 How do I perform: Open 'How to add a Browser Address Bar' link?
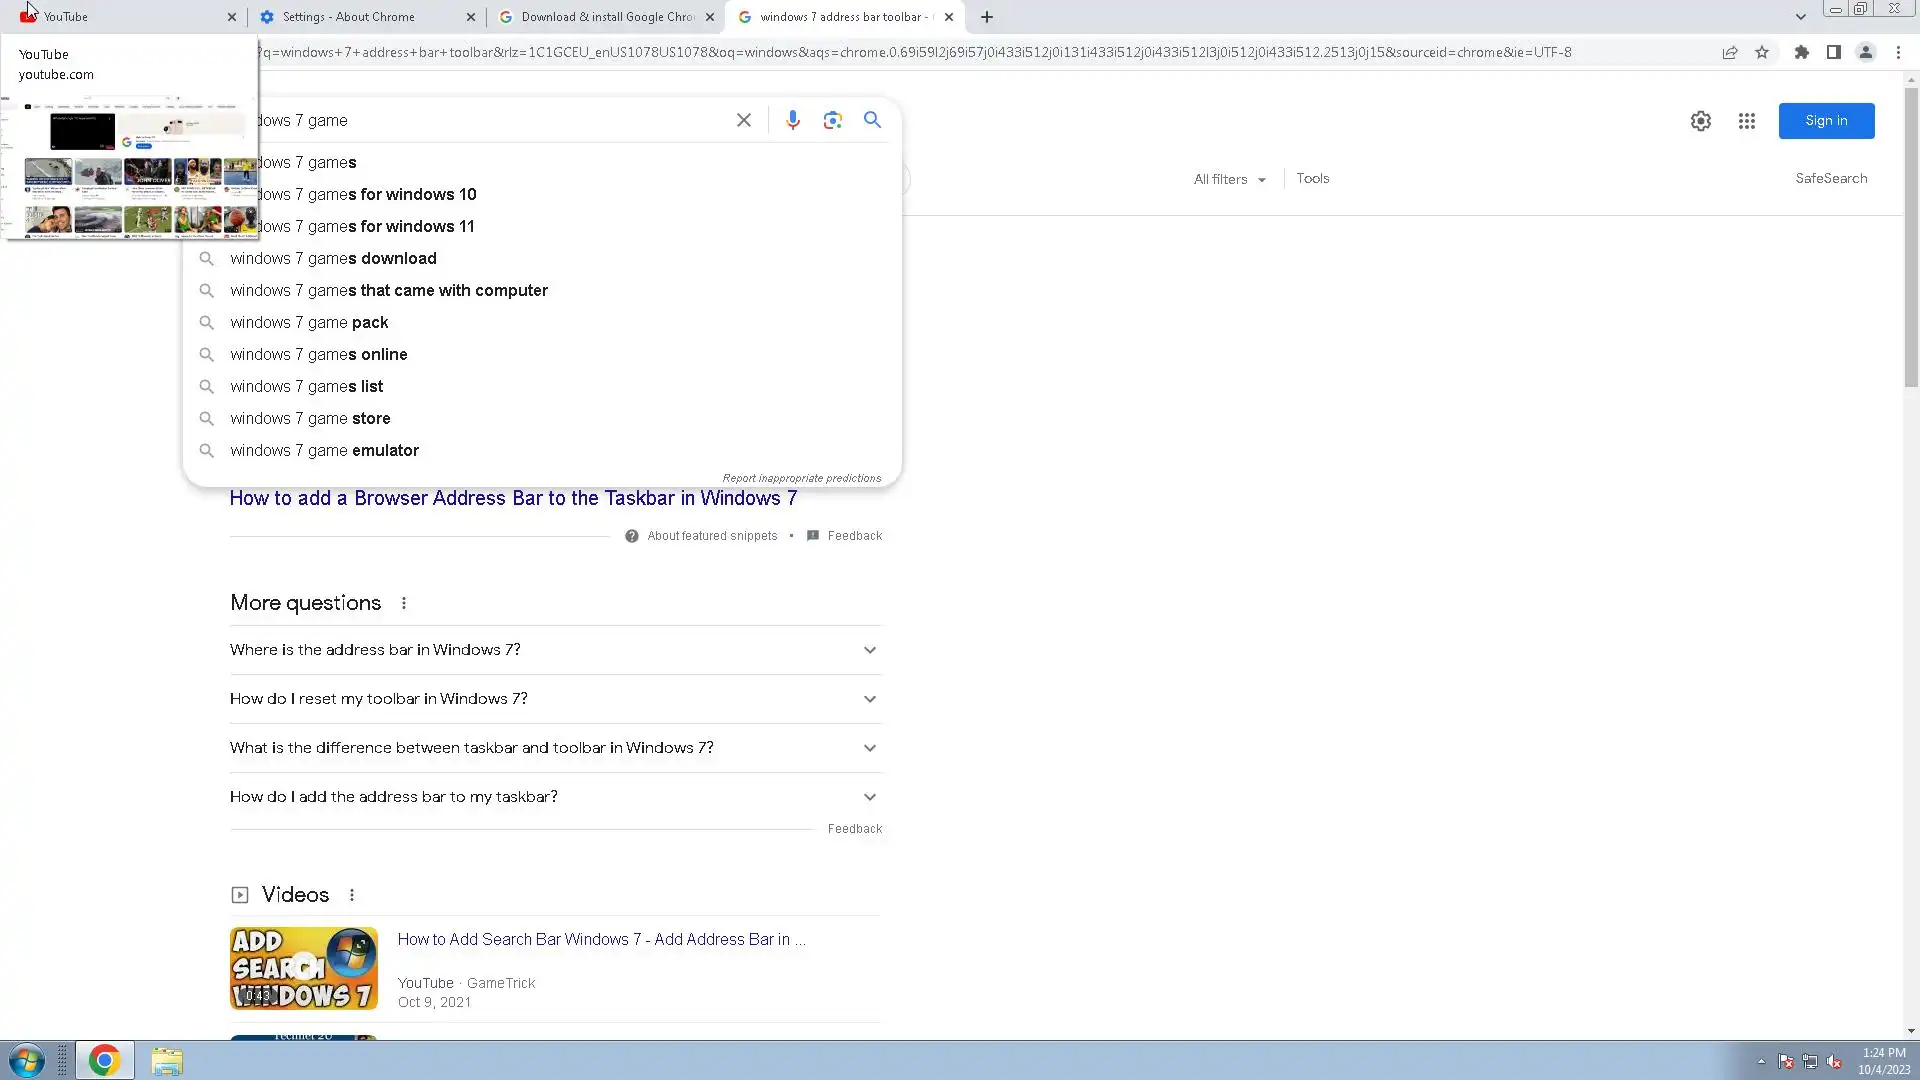coord(513,498)
